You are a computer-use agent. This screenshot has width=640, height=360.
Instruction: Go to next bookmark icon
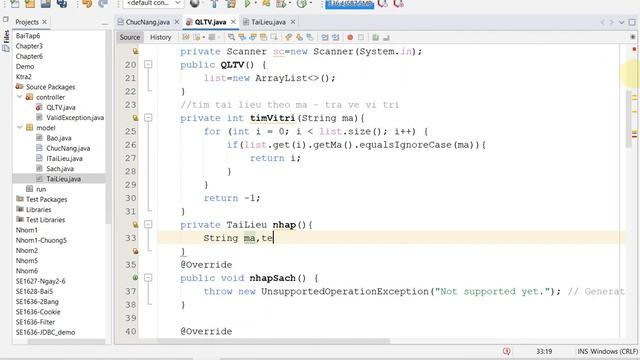[x=299, y=37]
